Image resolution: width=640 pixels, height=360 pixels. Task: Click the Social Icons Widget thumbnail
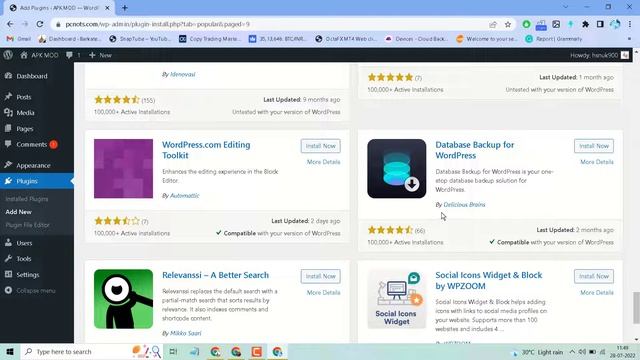[397, 299]
